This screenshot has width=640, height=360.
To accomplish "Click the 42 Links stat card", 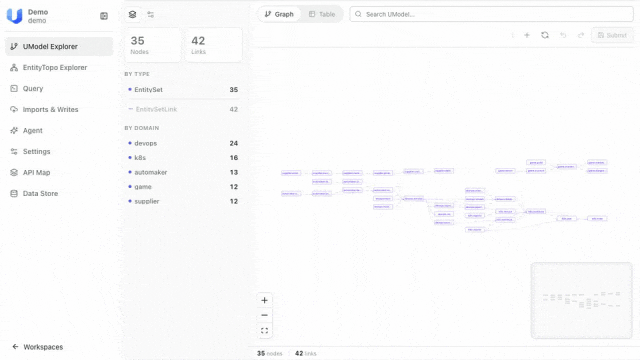I will click(213, 45).
